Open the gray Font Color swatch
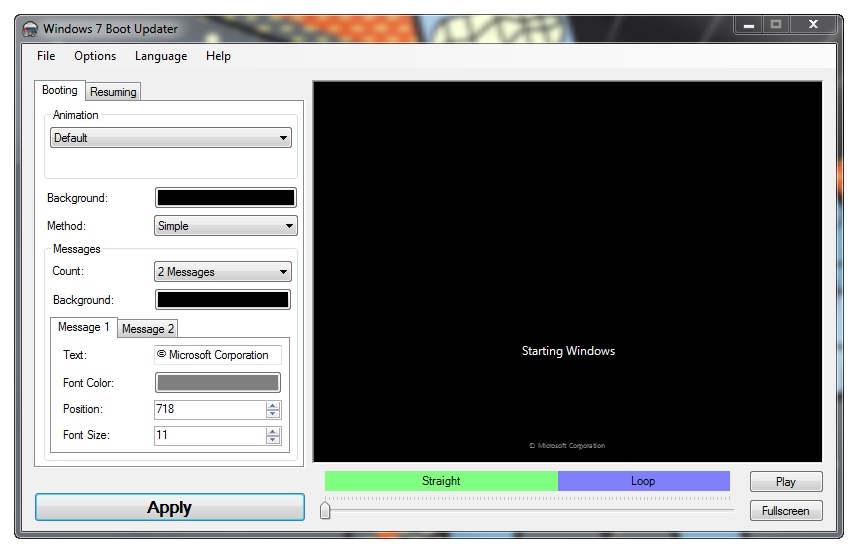Viewport: 862px width, 557px height. (x=218, y=383)
